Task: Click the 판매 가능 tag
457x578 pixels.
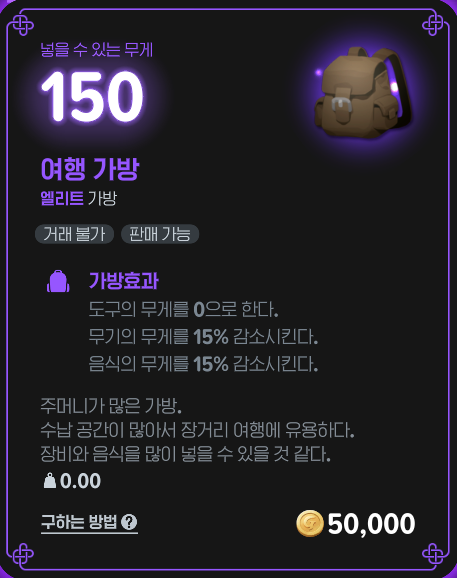Action: click(160, 234)
